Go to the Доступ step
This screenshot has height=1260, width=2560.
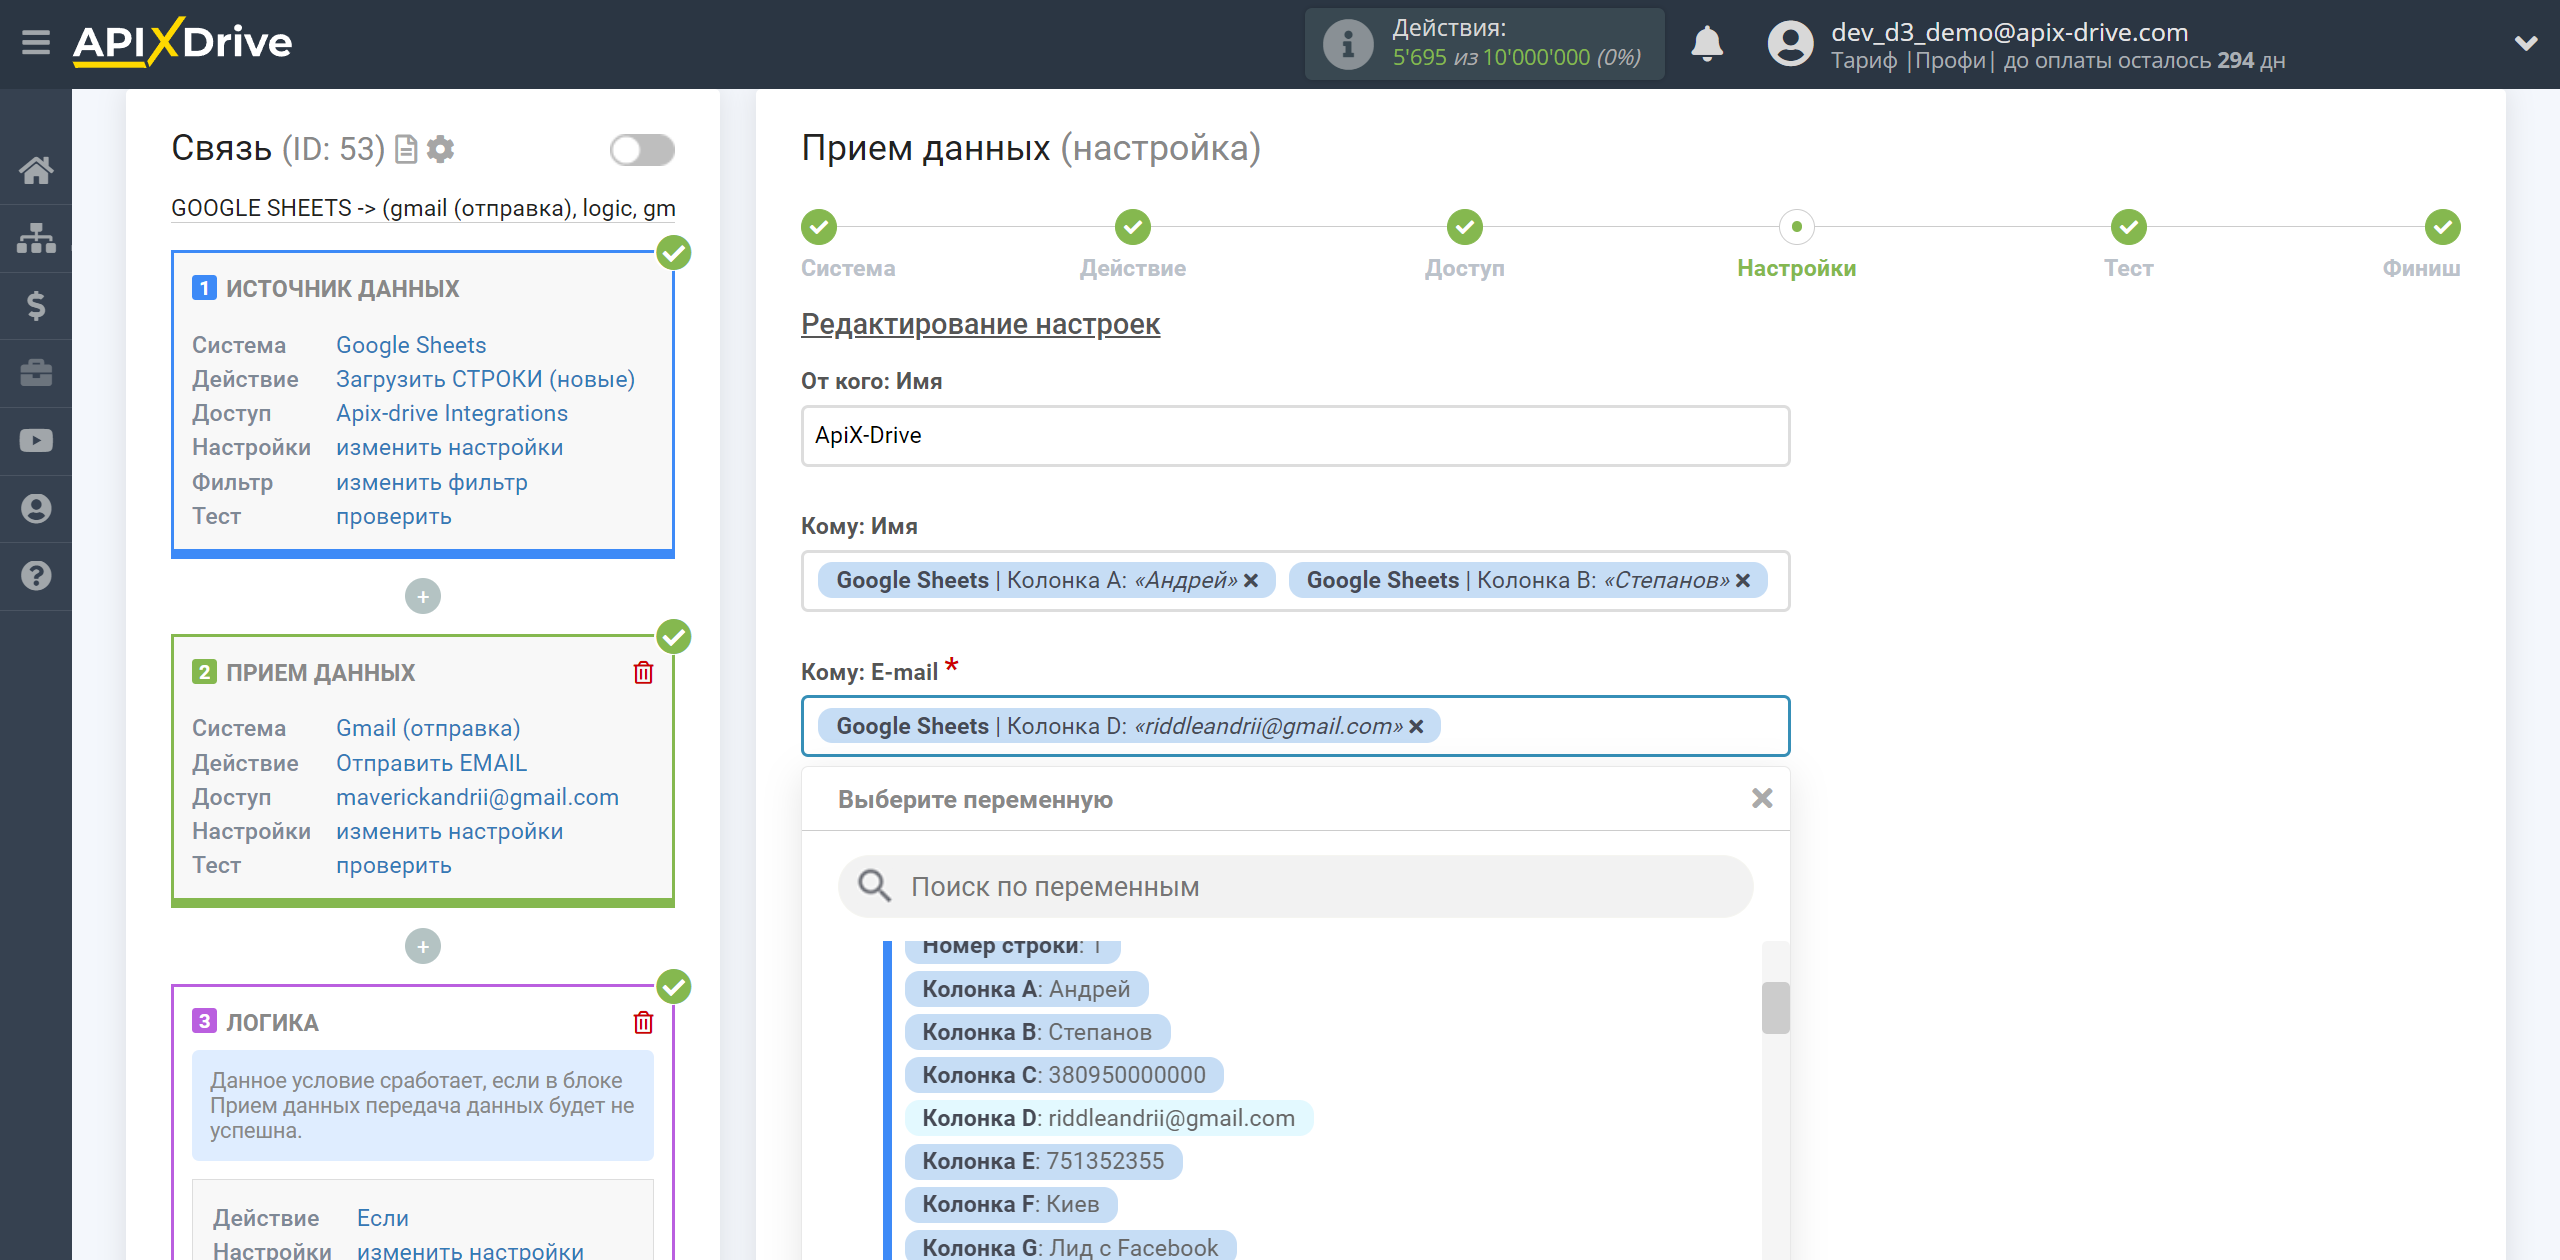coord(1465,227)
